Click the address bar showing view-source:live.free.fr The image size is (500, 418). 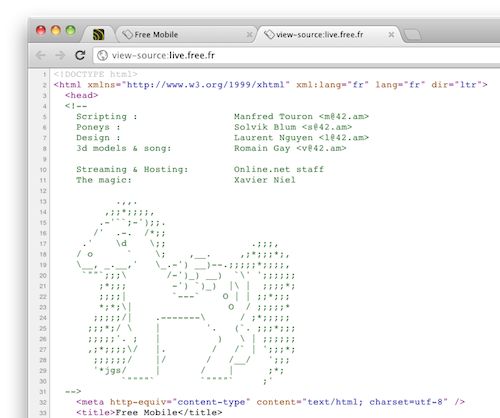click(297, 55)
